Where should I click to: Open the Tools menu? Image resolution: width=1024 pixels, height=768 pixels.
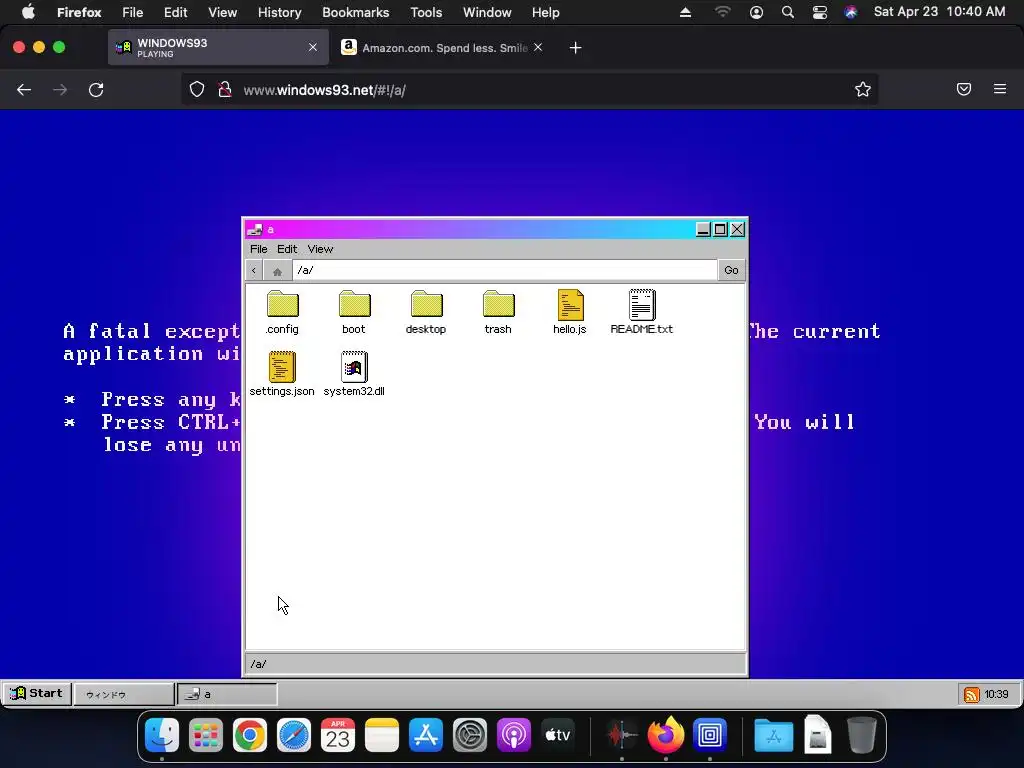pos(426,12)
